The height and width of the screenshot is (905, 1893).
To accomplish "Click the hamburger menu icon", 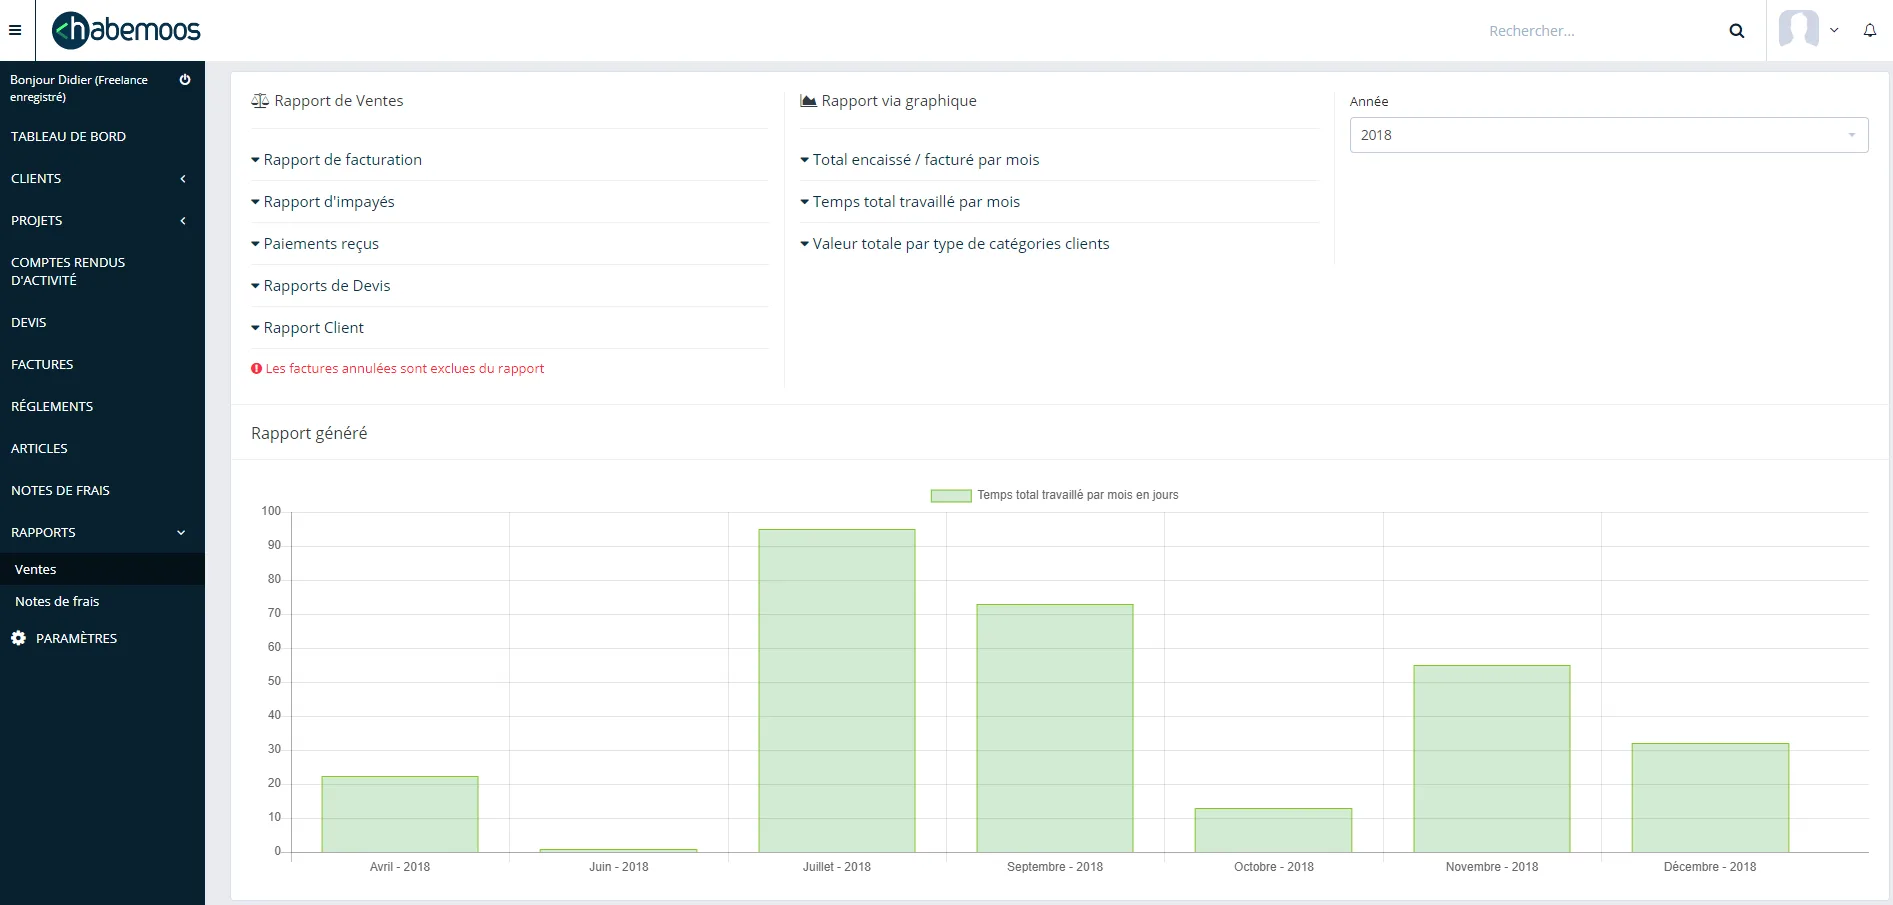I will pos(15,30).
